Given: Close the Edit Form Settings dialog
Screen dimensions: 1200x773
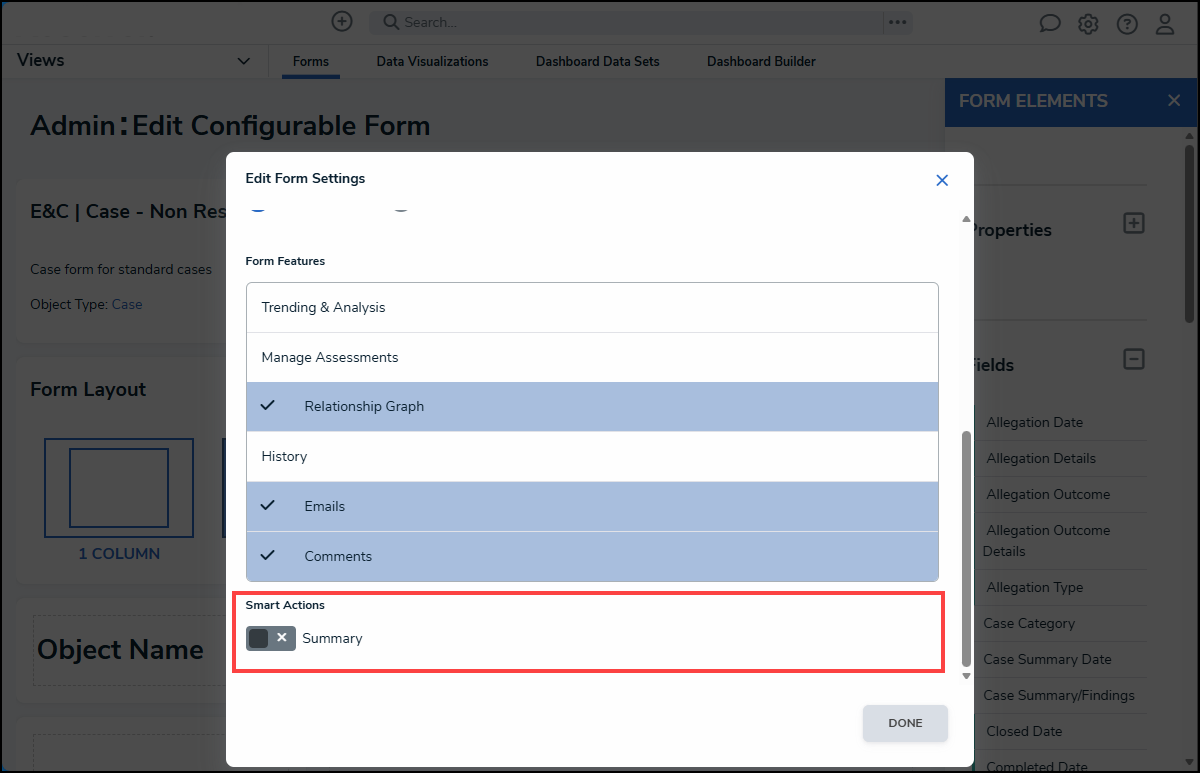Looking at the screenshot, I should [941, 180].
